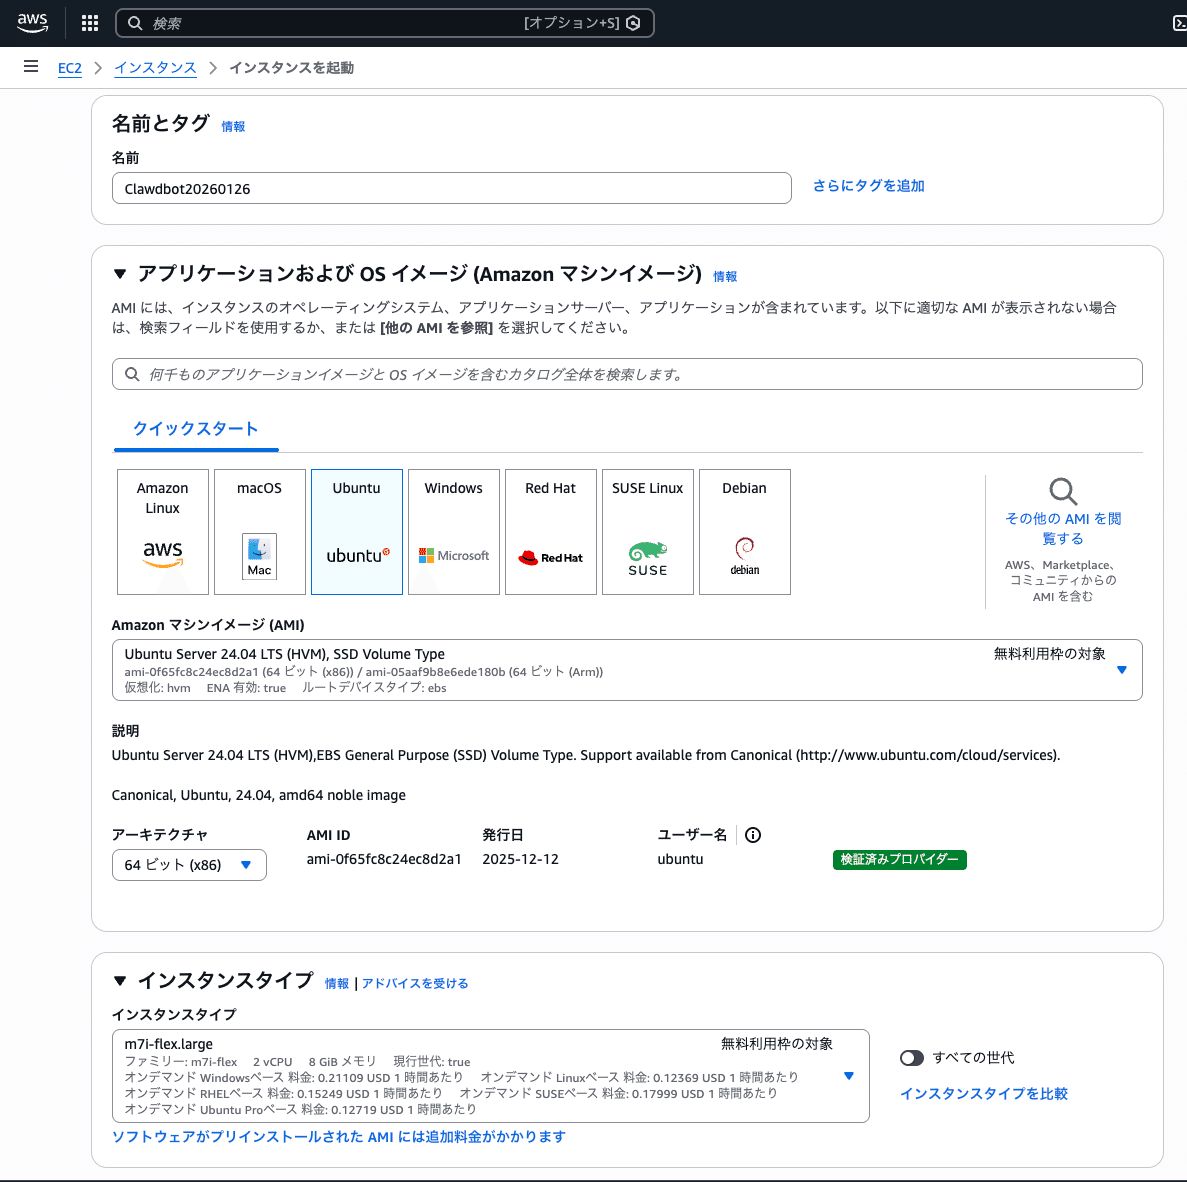1187x1182 pixels.
Task: Open the navigation hamburger icon
Action: pos(31,67)
